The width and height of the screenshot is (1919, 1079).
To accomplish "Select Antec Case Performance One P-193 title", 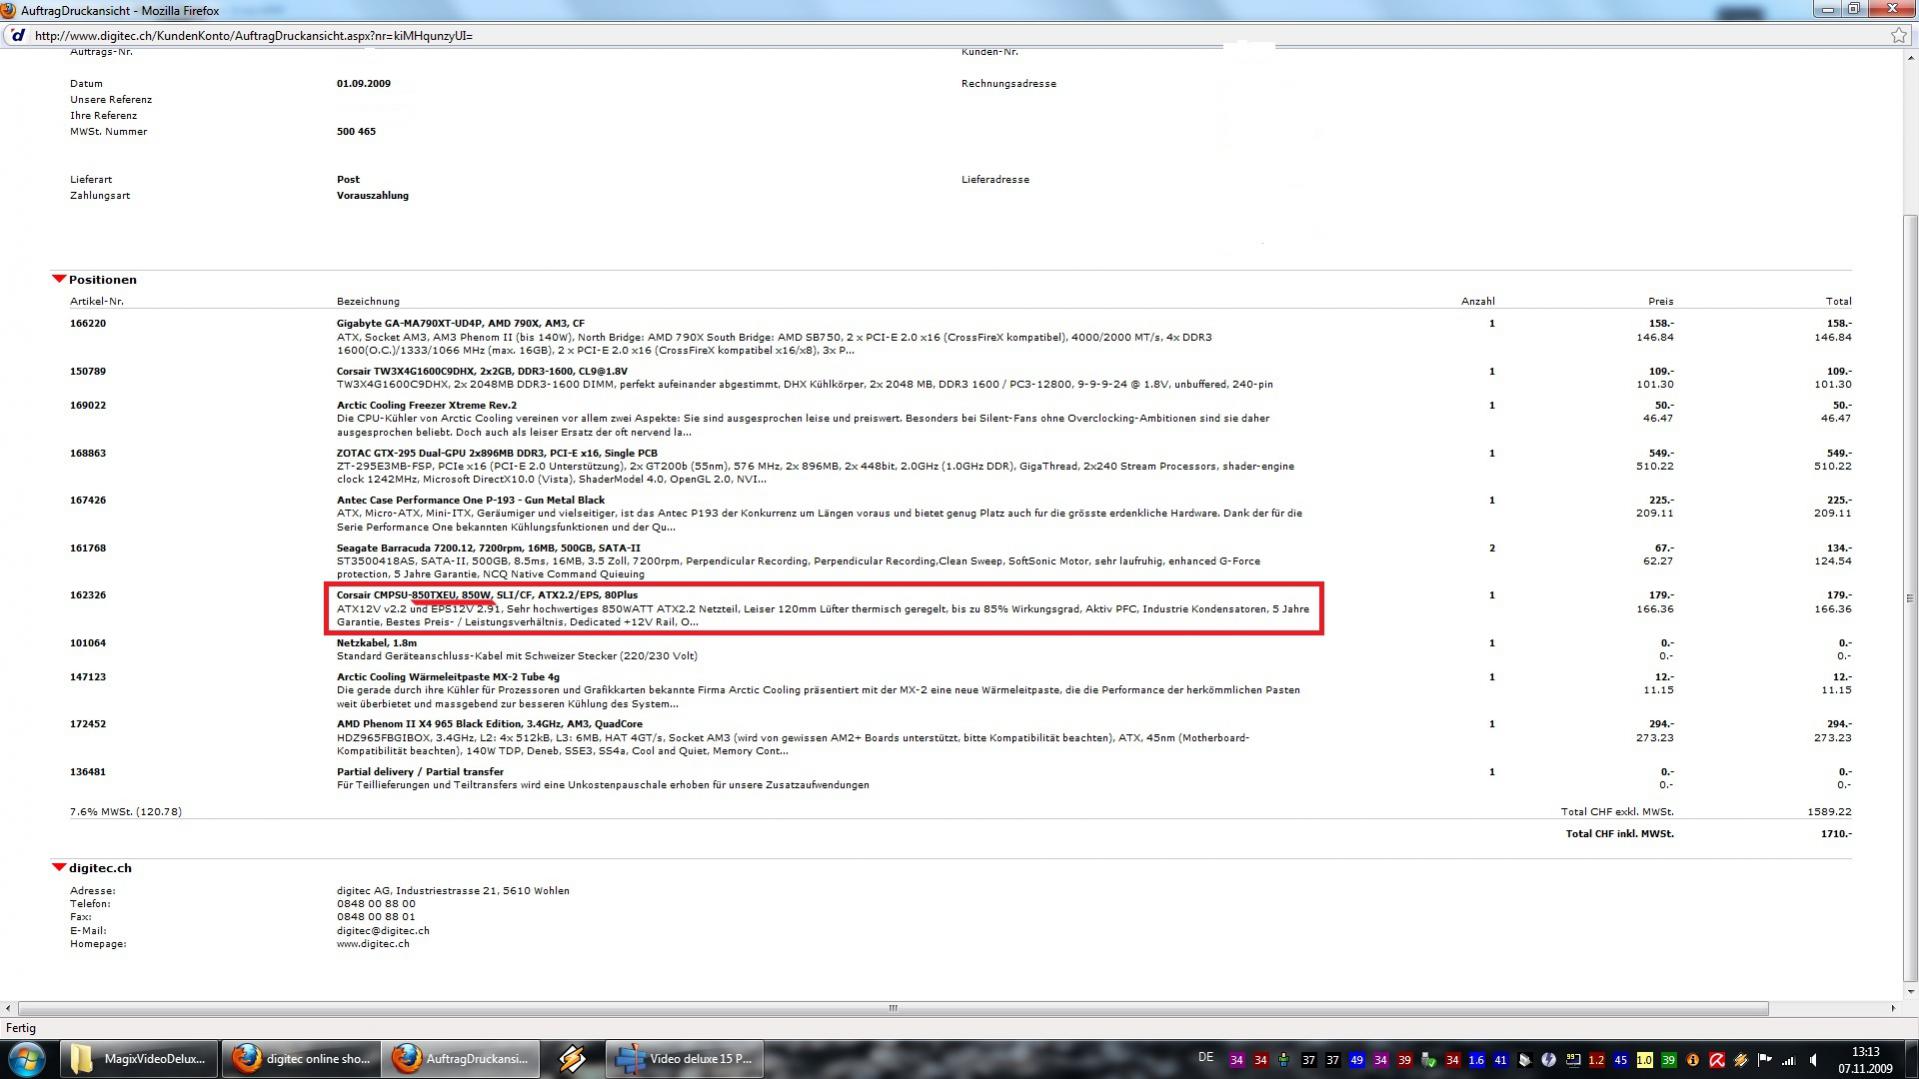I will 470,500.
